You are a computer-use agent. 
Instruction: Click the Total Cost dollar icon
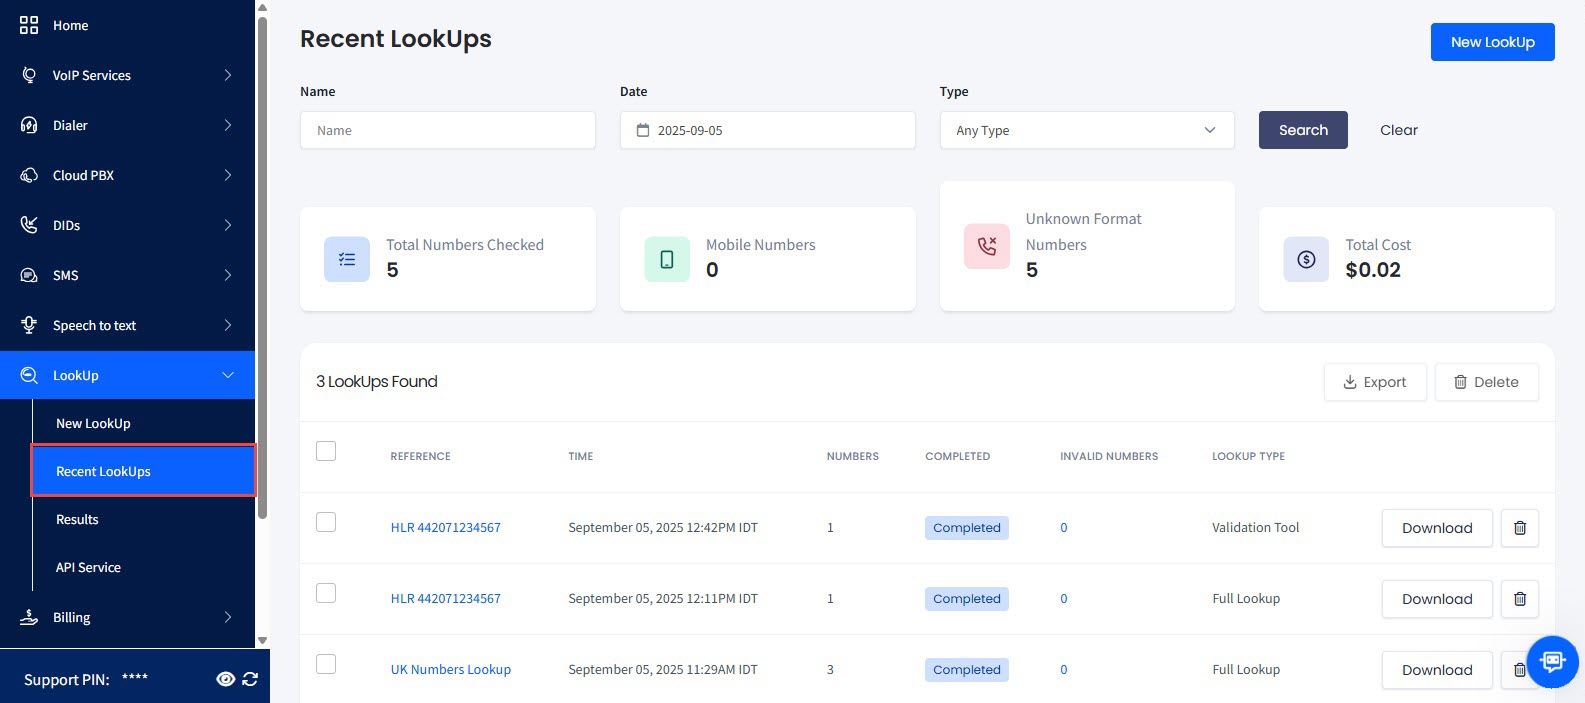coord(1306,259)
